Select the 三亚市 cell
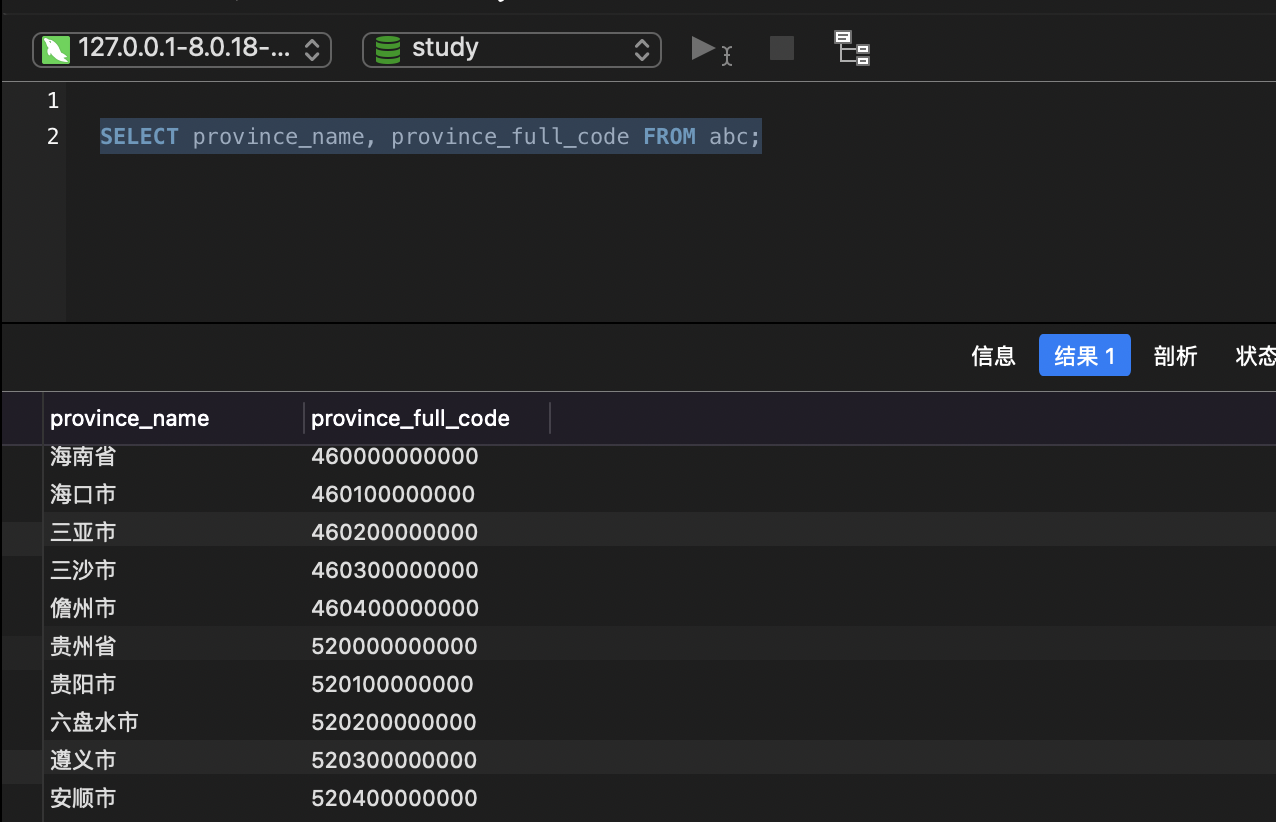This screenshot has width=1276, height=822. coord(83,532)
